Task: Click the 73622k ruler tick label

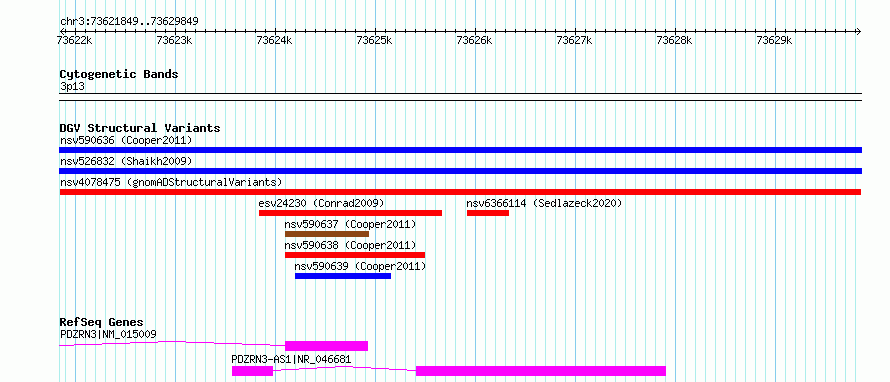Action: point(75,40)
